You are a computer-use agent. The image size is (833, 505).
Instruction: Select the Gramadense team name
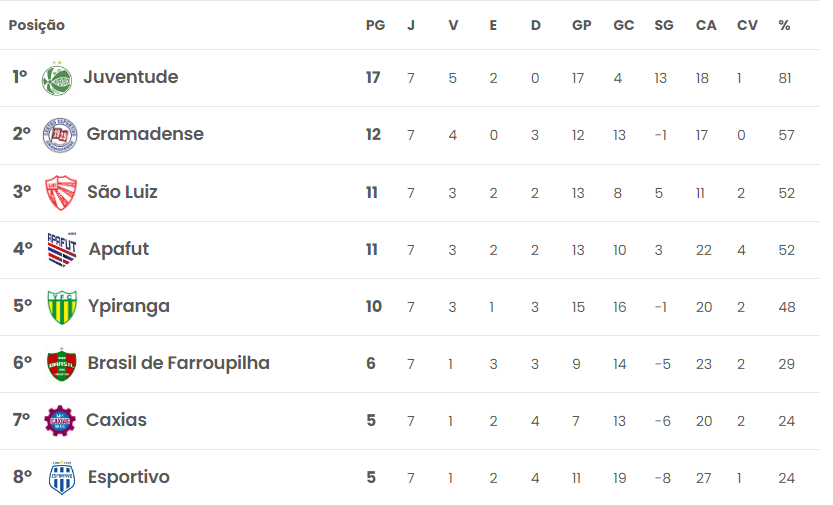pyautogui.click(x=145, y=134)
